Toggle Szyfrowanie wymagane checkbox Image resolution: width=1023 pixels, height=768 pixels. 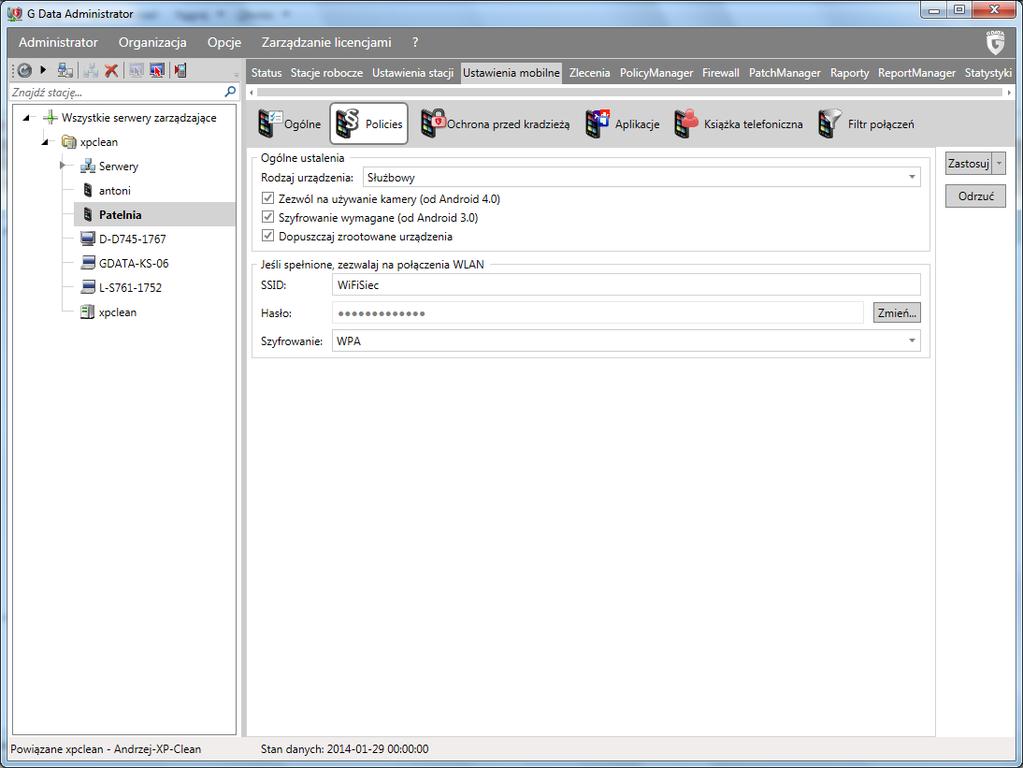[267, 217]
